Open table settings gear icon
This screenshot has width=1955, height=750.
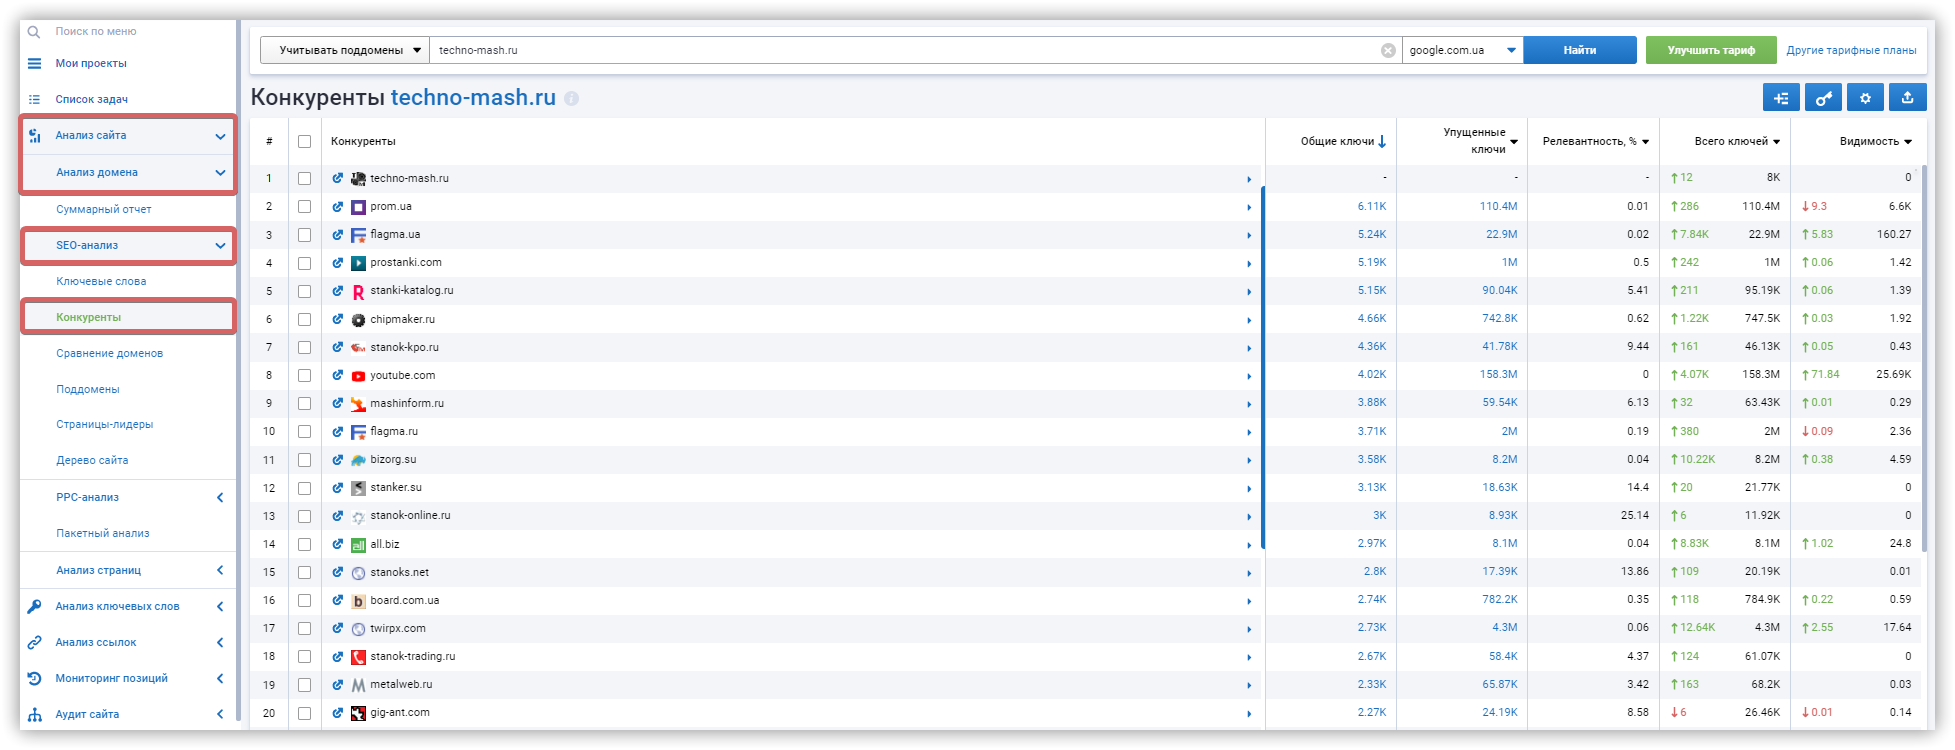1865,98
